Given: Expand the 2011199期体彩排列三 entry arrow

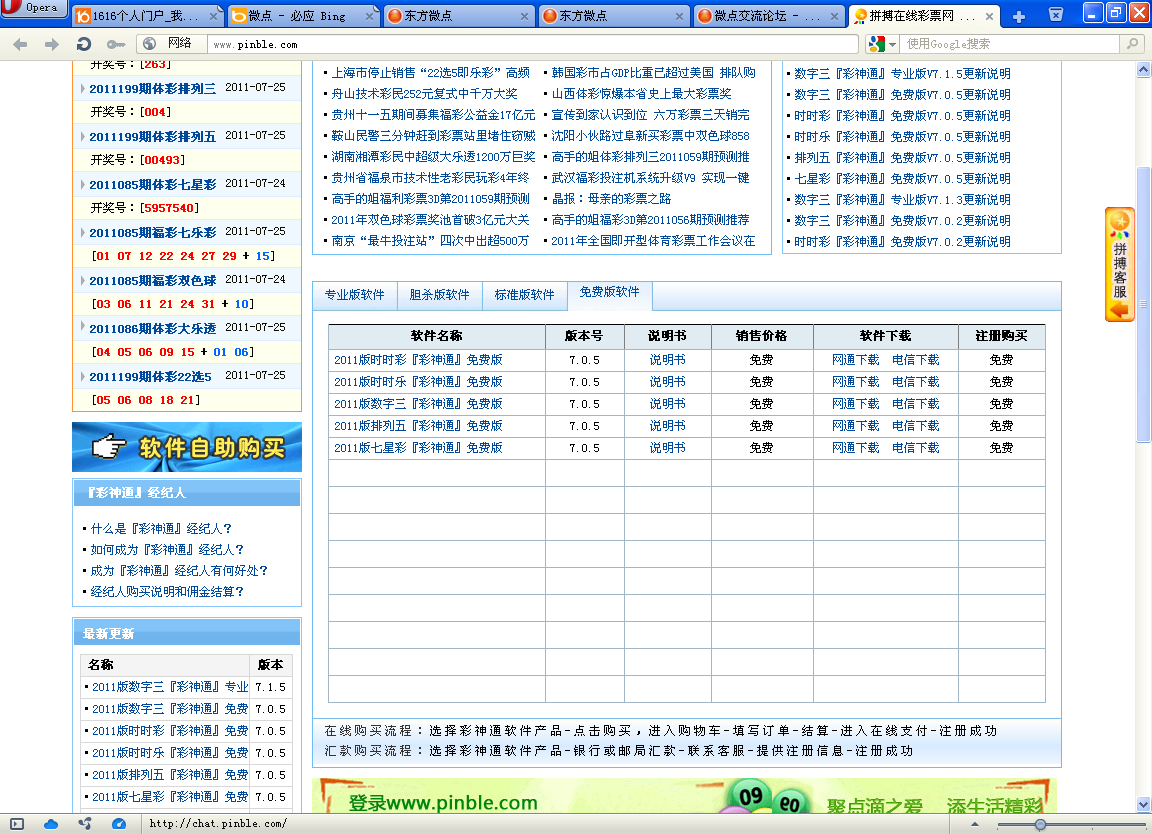Looking at the screenshot, I should (82, 88).
